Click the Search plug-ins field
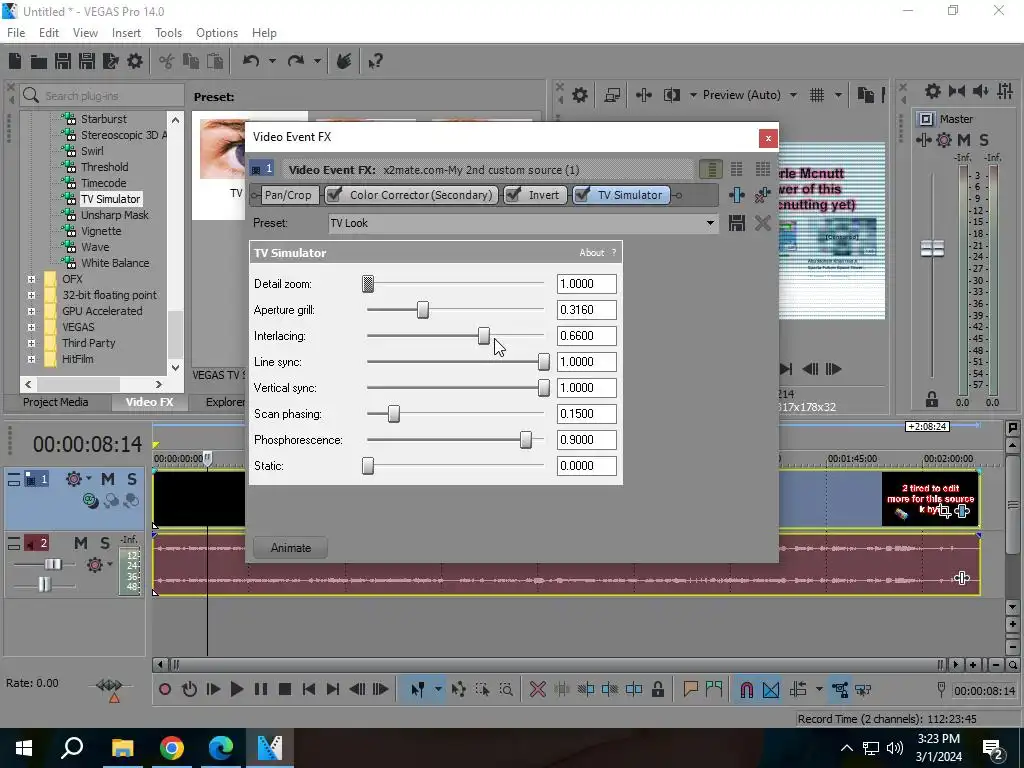This screenshot has width=1024, height=768. [103, 96]
